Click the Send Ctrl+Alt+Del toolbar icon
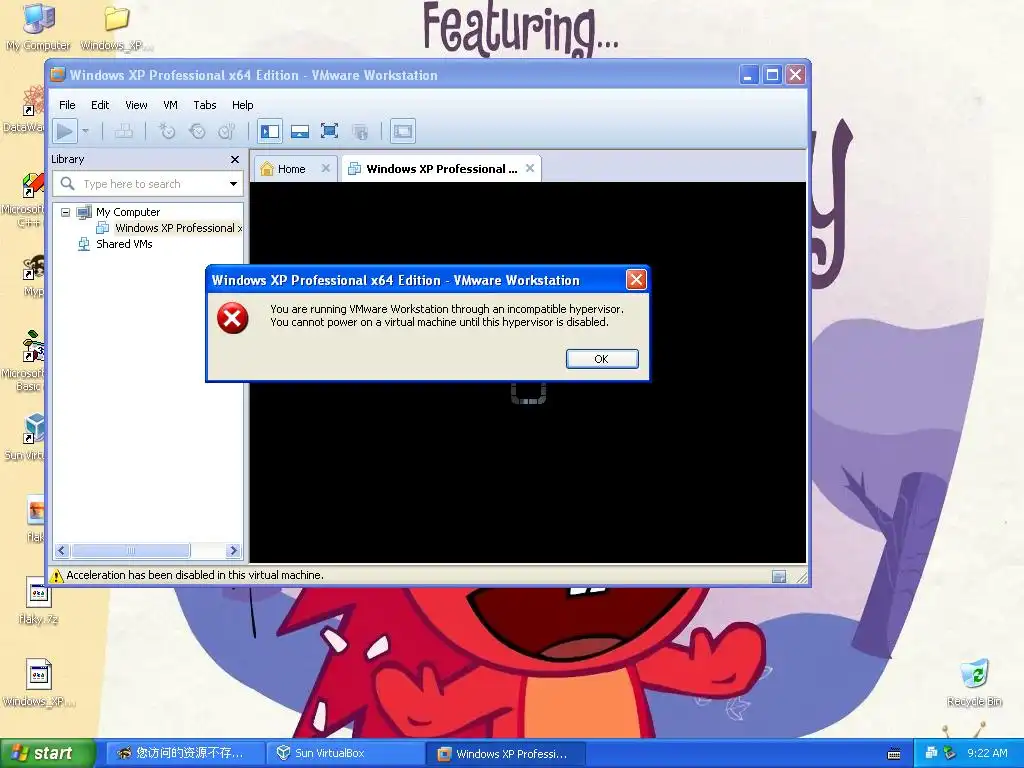This screenshot has height=768, width=1024. (x=123, y=131)
